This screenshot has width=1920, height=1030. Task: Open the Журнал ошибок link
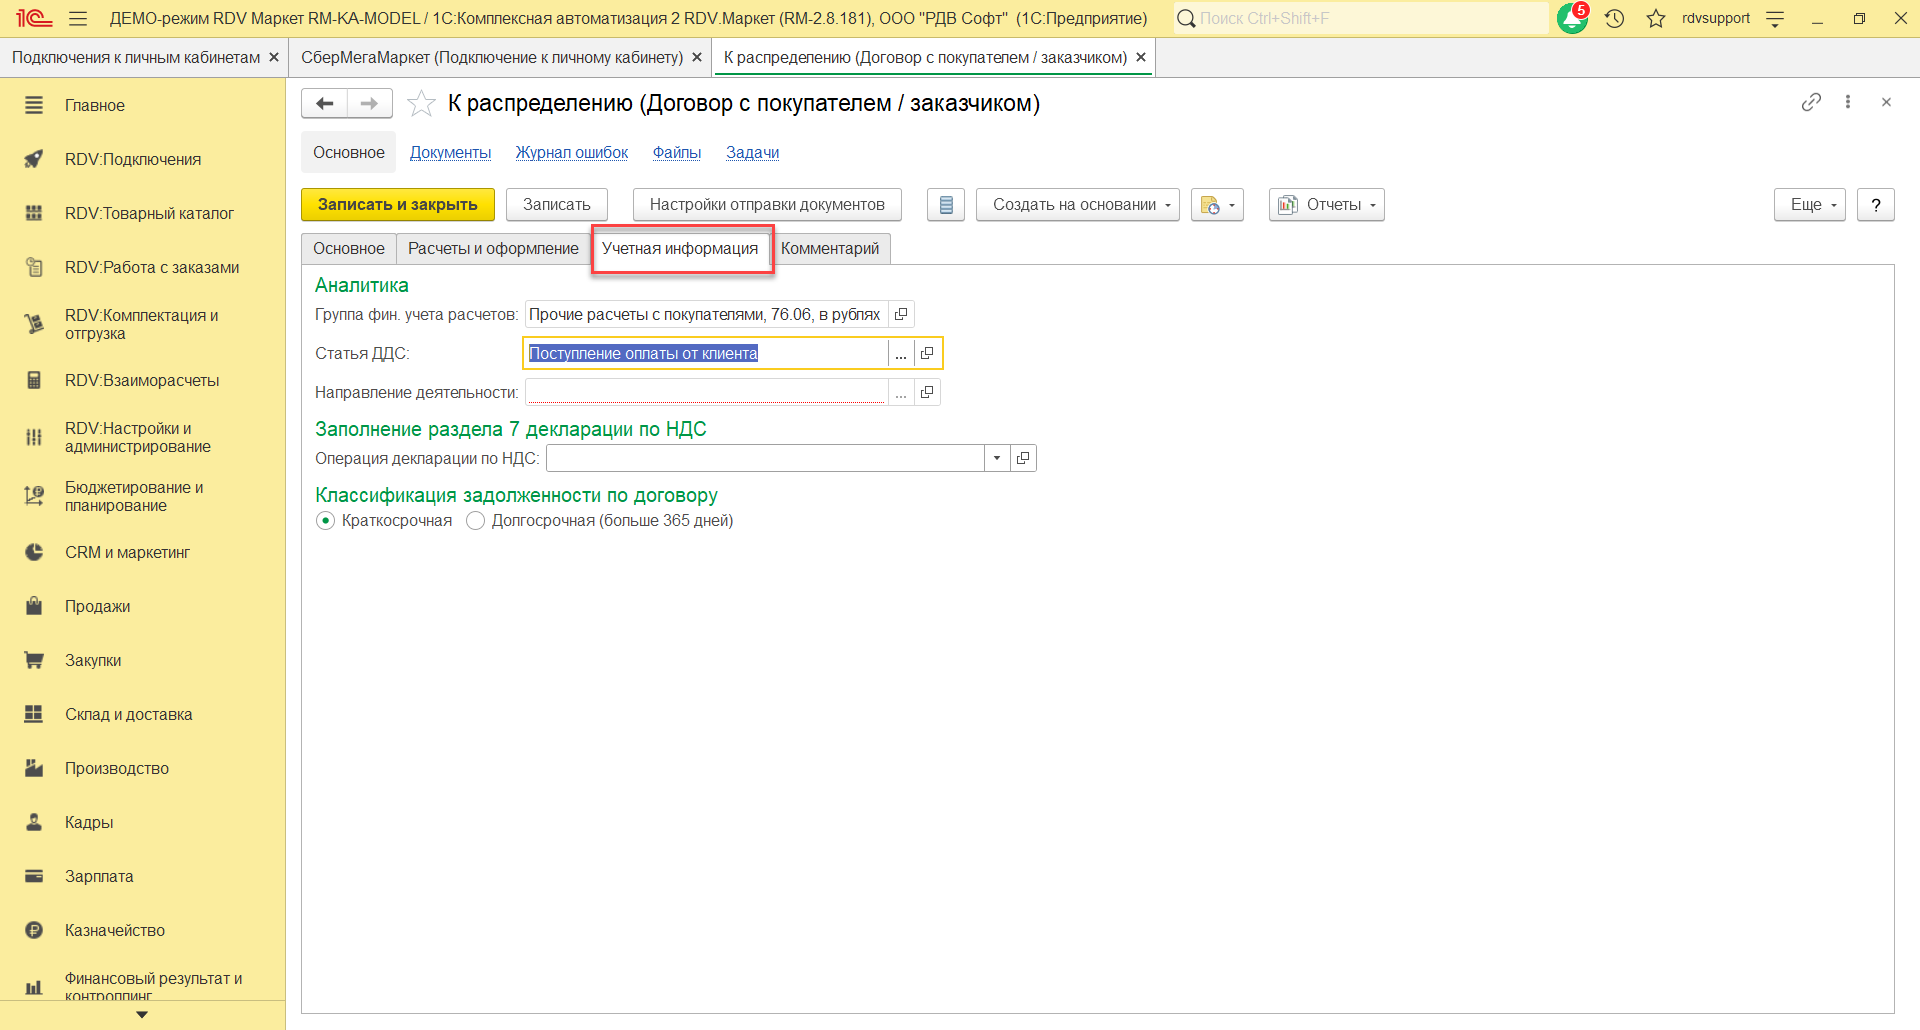point(571,152)
